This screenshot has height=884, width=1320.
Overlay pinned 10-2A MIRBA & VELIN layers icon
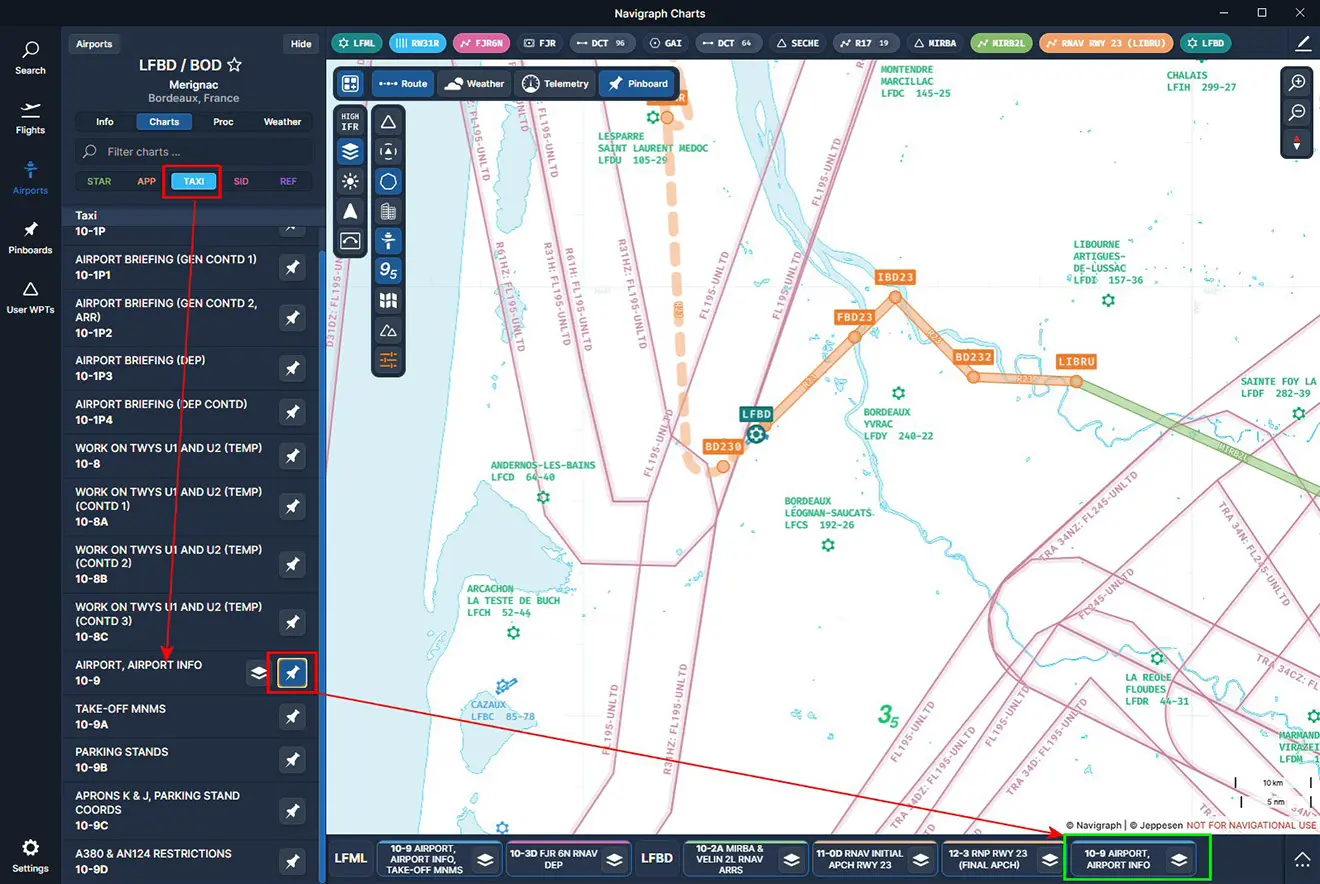click(791, 860)
